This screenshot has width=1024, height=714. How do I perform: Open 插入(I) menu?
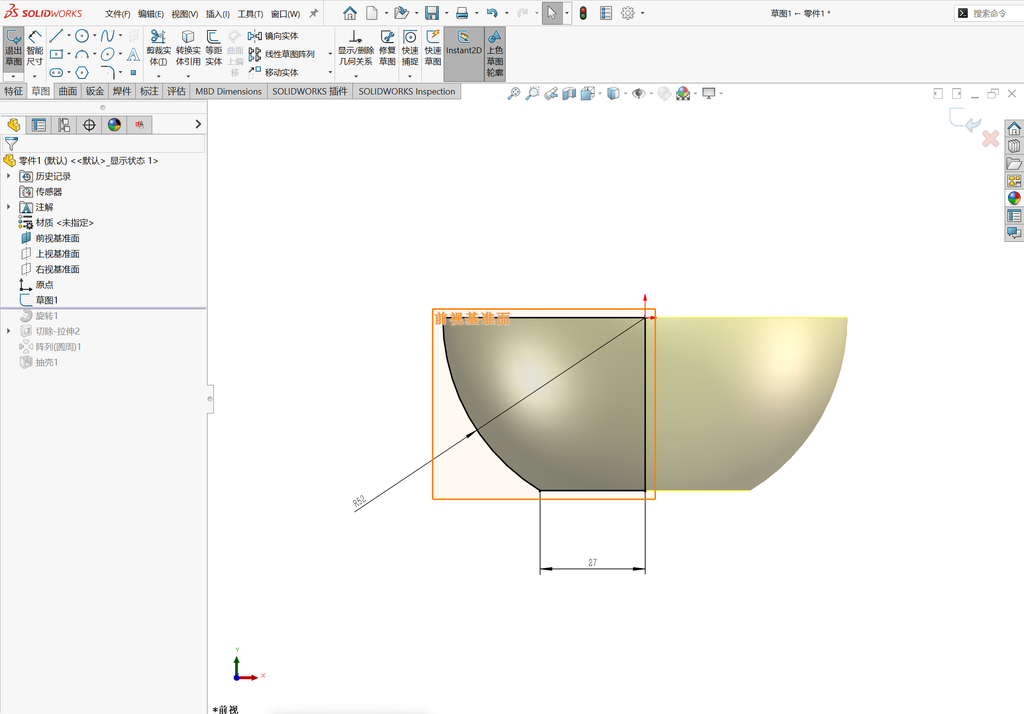tap(217, 14)
